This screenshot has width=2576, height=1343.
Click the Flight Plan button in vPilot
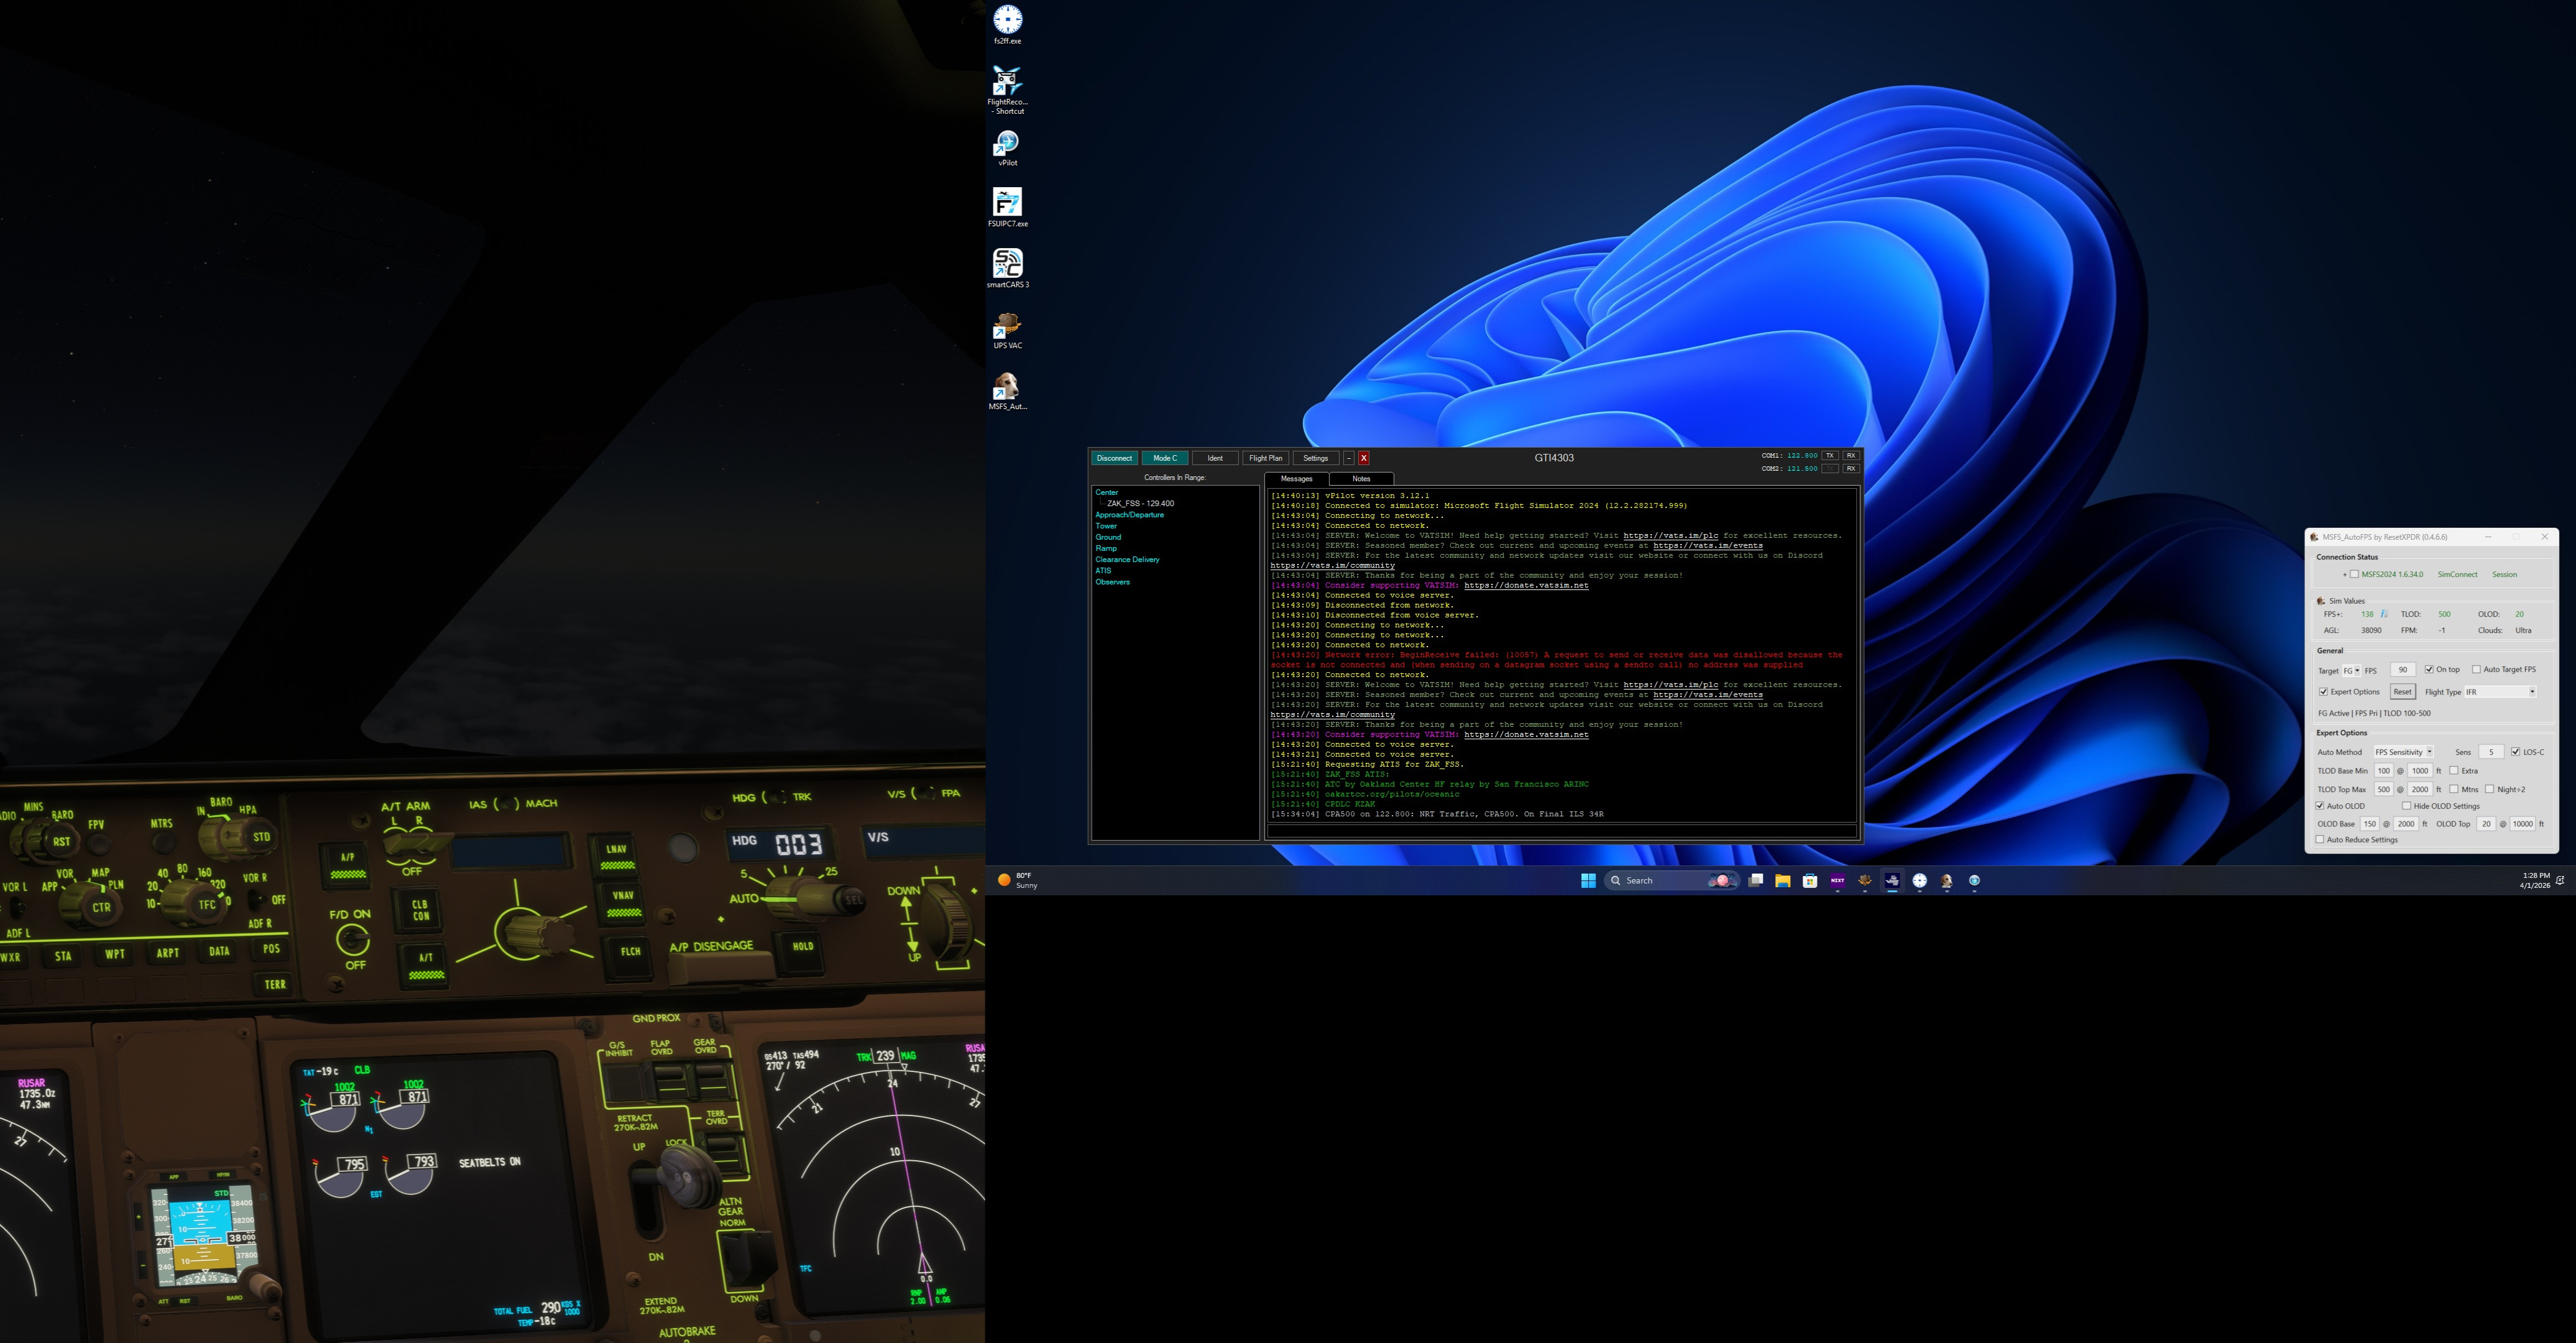click(1265, 458)
